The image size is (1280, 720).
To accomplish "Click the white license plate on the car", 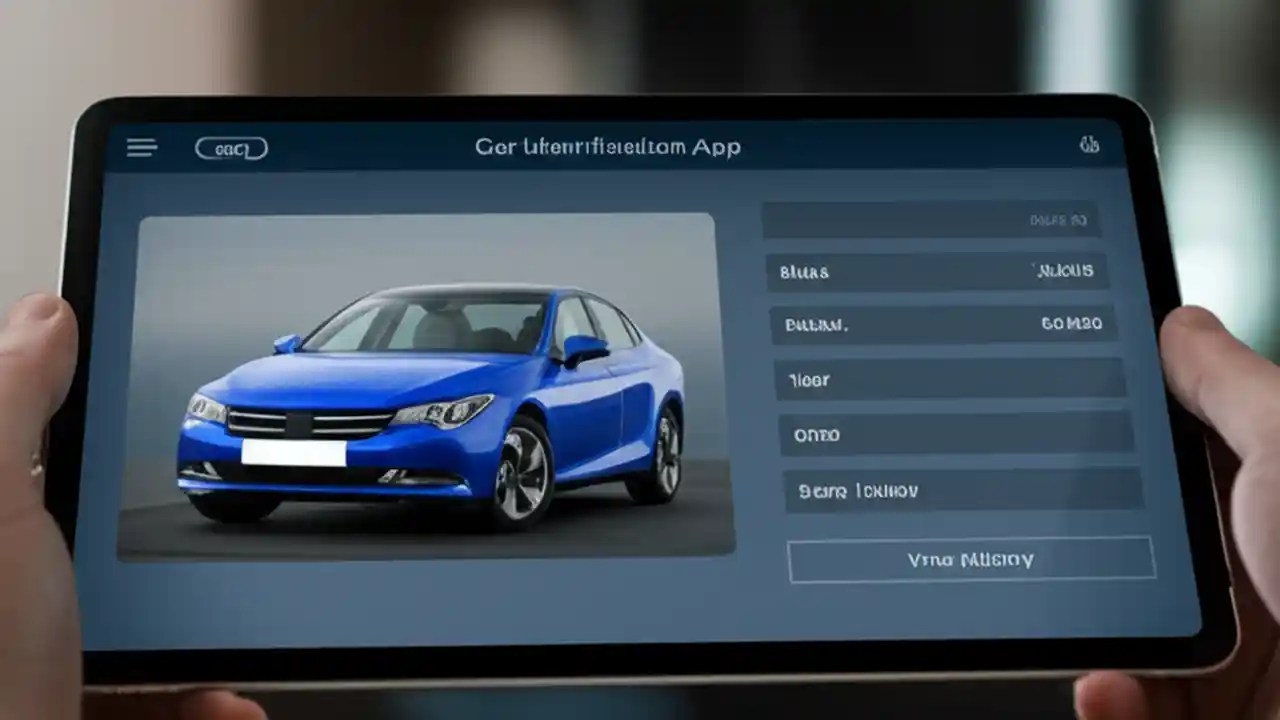I will [295, 453].
